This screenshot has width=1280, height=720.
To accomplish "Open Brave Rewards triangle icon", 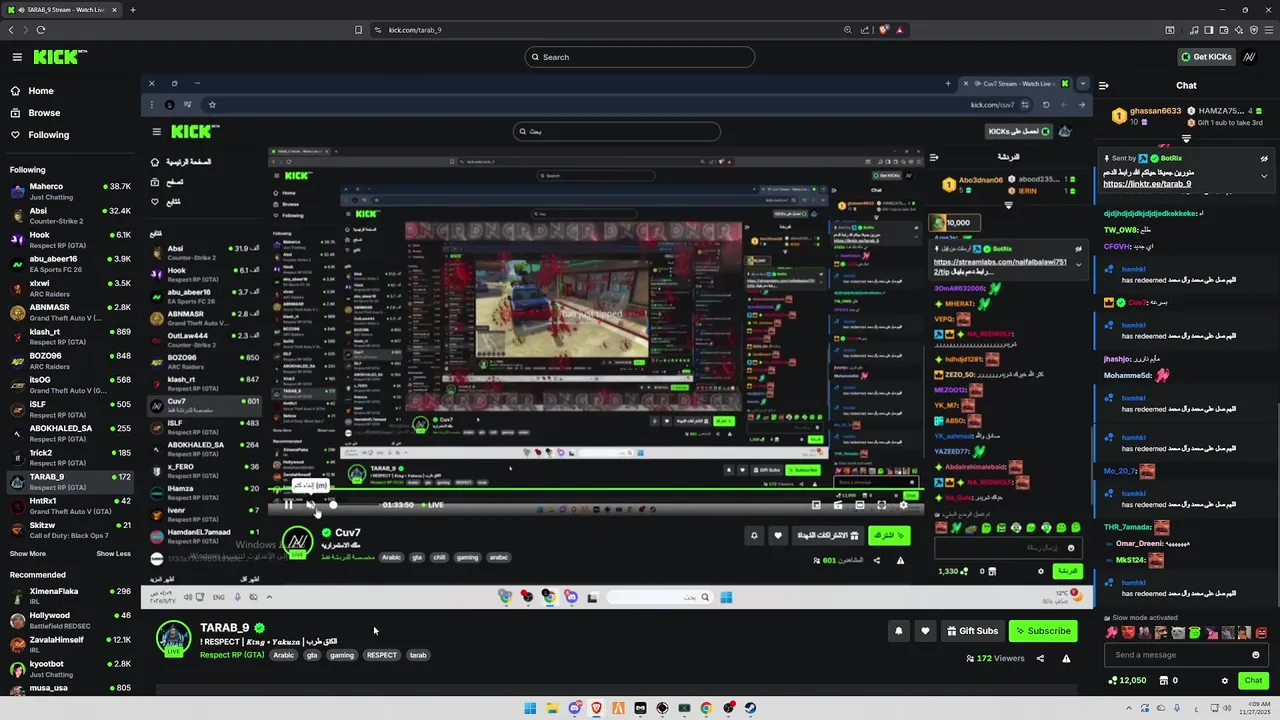I will pos(900,30).
